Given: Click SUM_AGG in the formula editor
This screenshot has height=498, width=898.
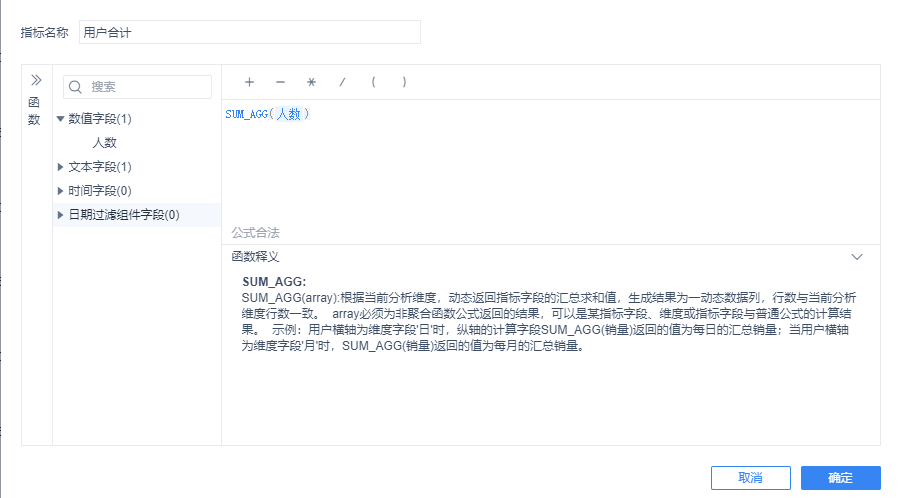Looking at the screenshot, I should click(247, 114).
